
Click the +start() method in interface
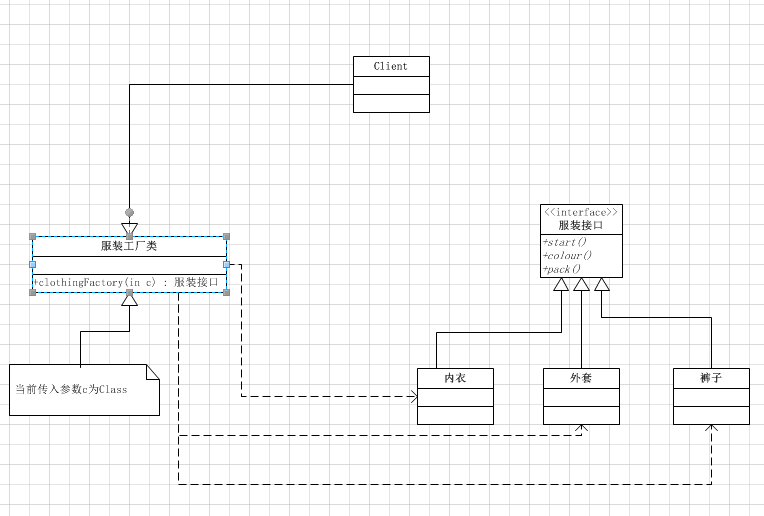coord(565,242)
